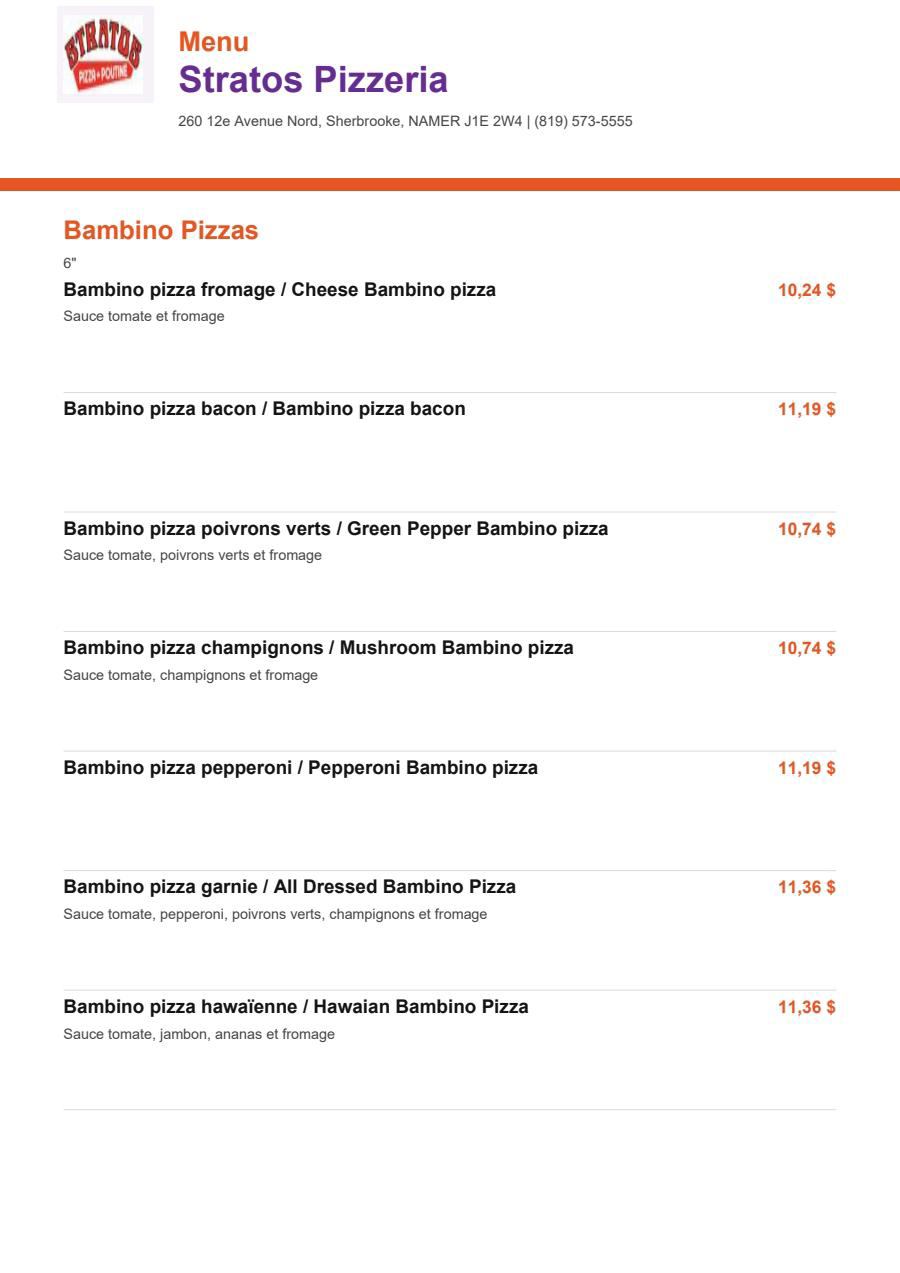Click the green pepper pizza 10,74 $ price
Viewport: 900px width, 1273px height.
807,529
